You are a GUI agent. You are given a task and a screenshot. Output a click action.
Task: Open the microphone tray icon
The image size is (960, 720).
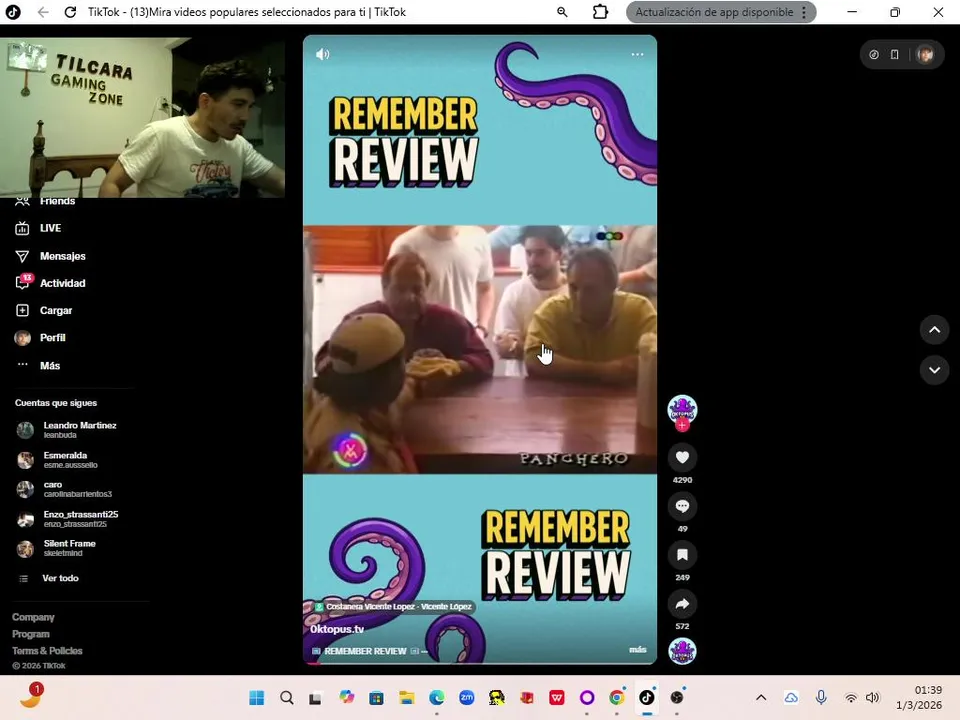(x=821, y=697)
